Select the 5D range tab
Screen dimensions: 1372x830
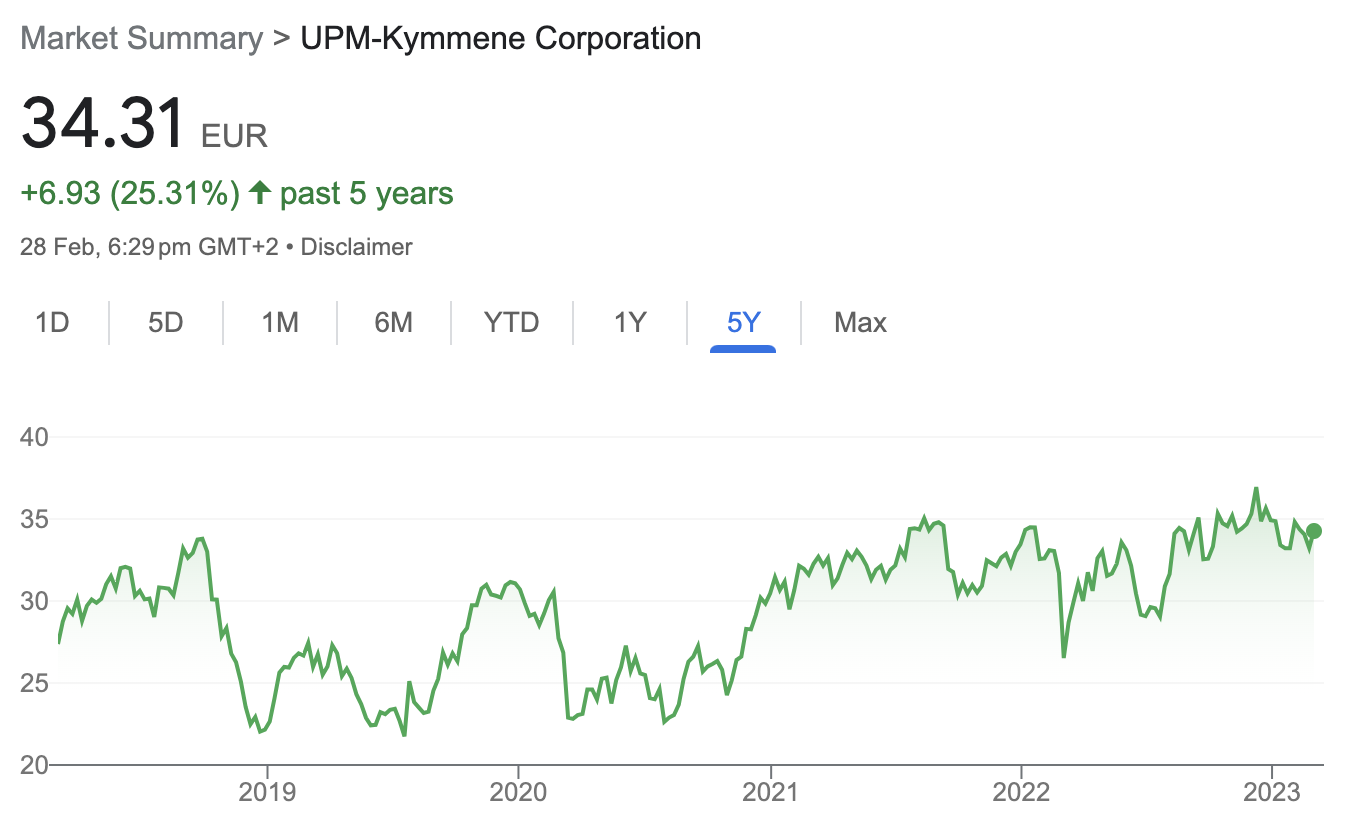pos(166,323)
